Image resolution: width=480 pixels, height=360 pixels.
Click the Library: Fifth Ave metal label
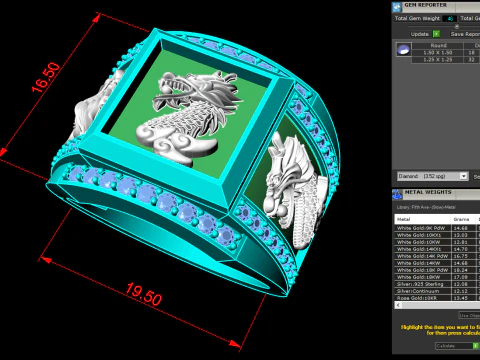point(426,207)
